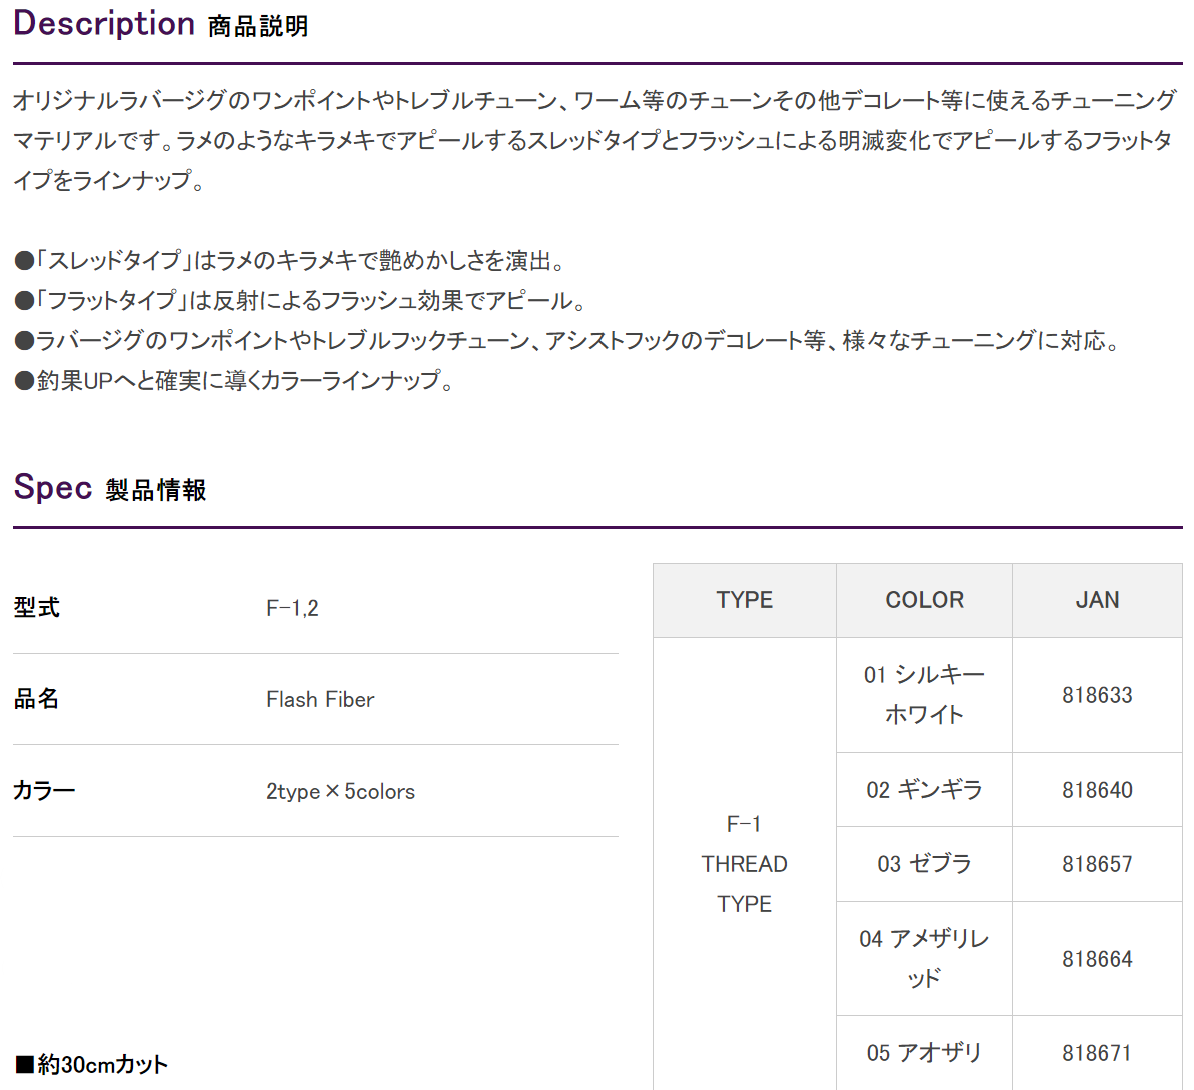
Task: Select the COLOR column header
Action: tap(924, 600)
